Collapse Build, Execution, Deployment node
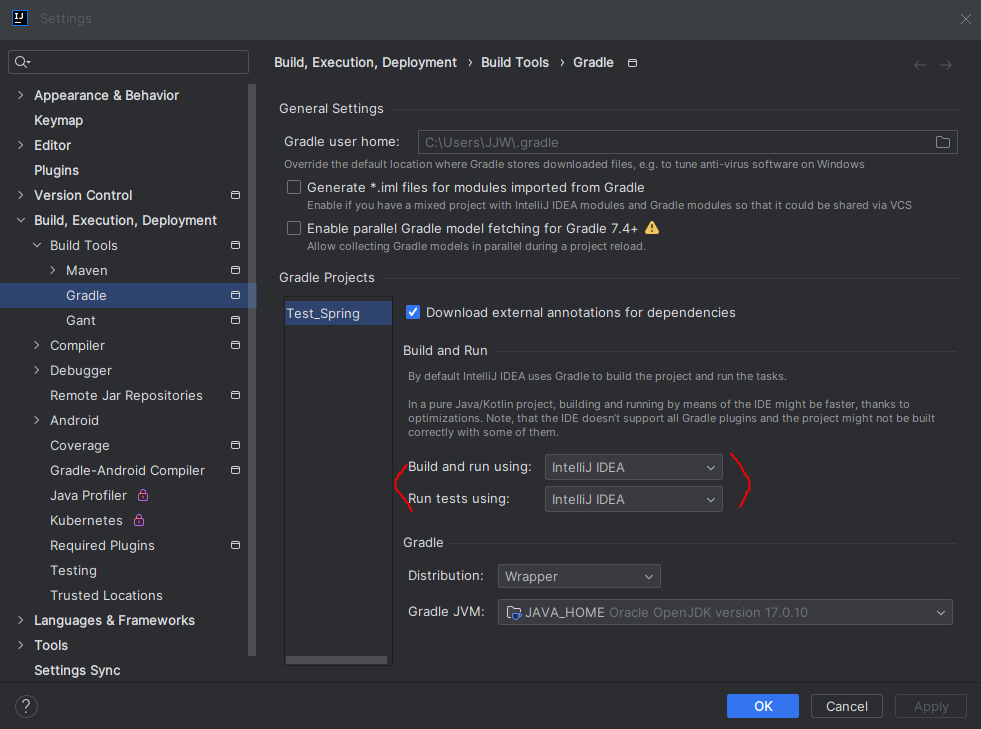This screenshot has width=981, height=729. pyautogui.click(x=21, y=220)
